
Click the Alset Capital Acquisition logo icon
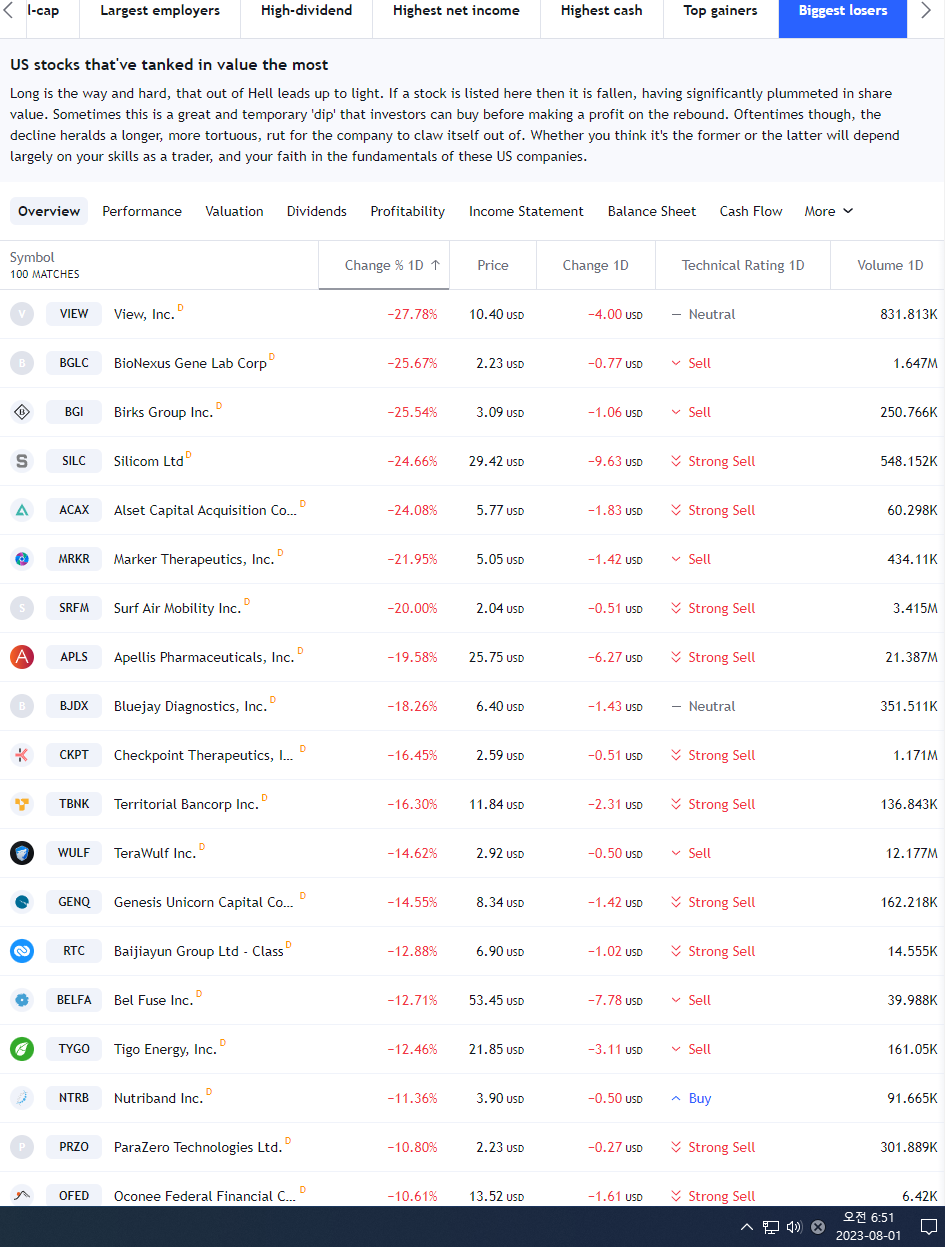(x=22, y=510)
